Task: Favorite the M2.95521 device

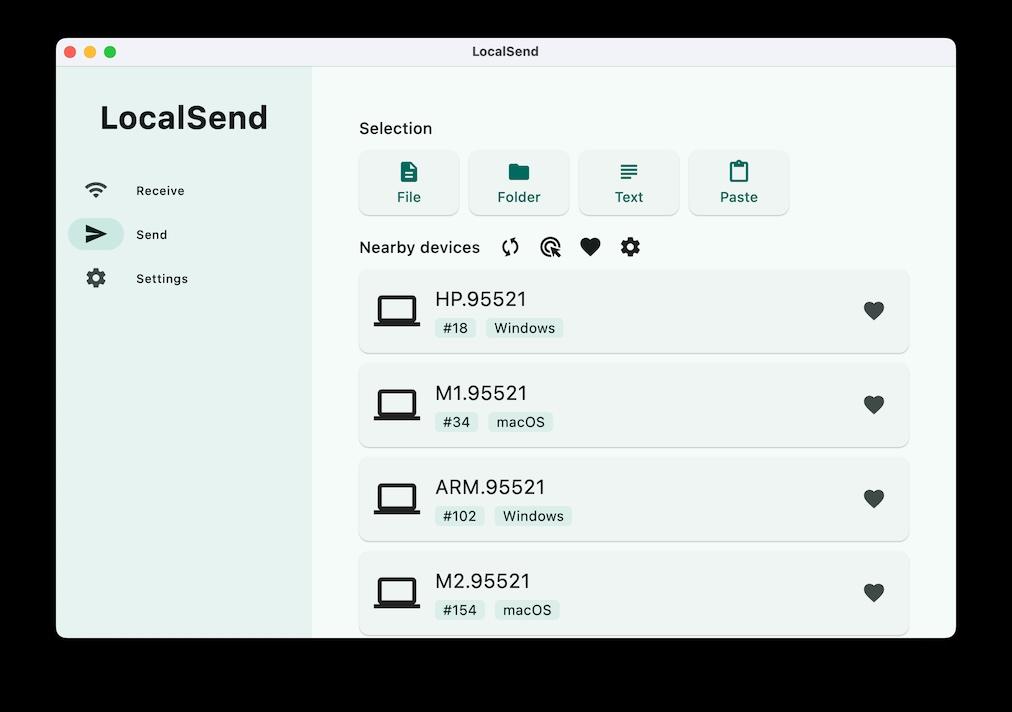Action: click(x=874, y=593)
